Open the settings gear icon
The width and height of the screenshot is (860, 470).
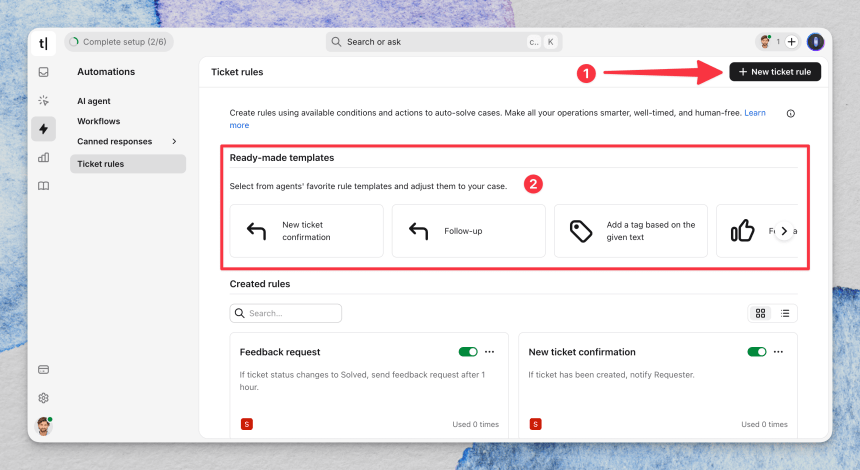point(43,398)
